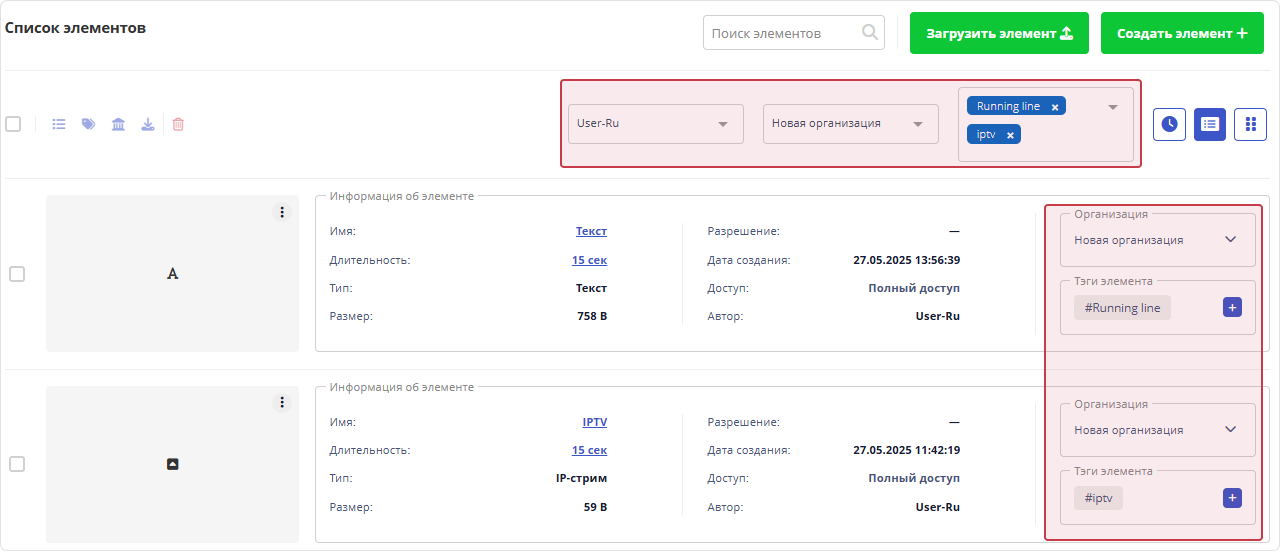
Task: Click the tags icon in bulk actions toolbar
Action: (89, 125)
